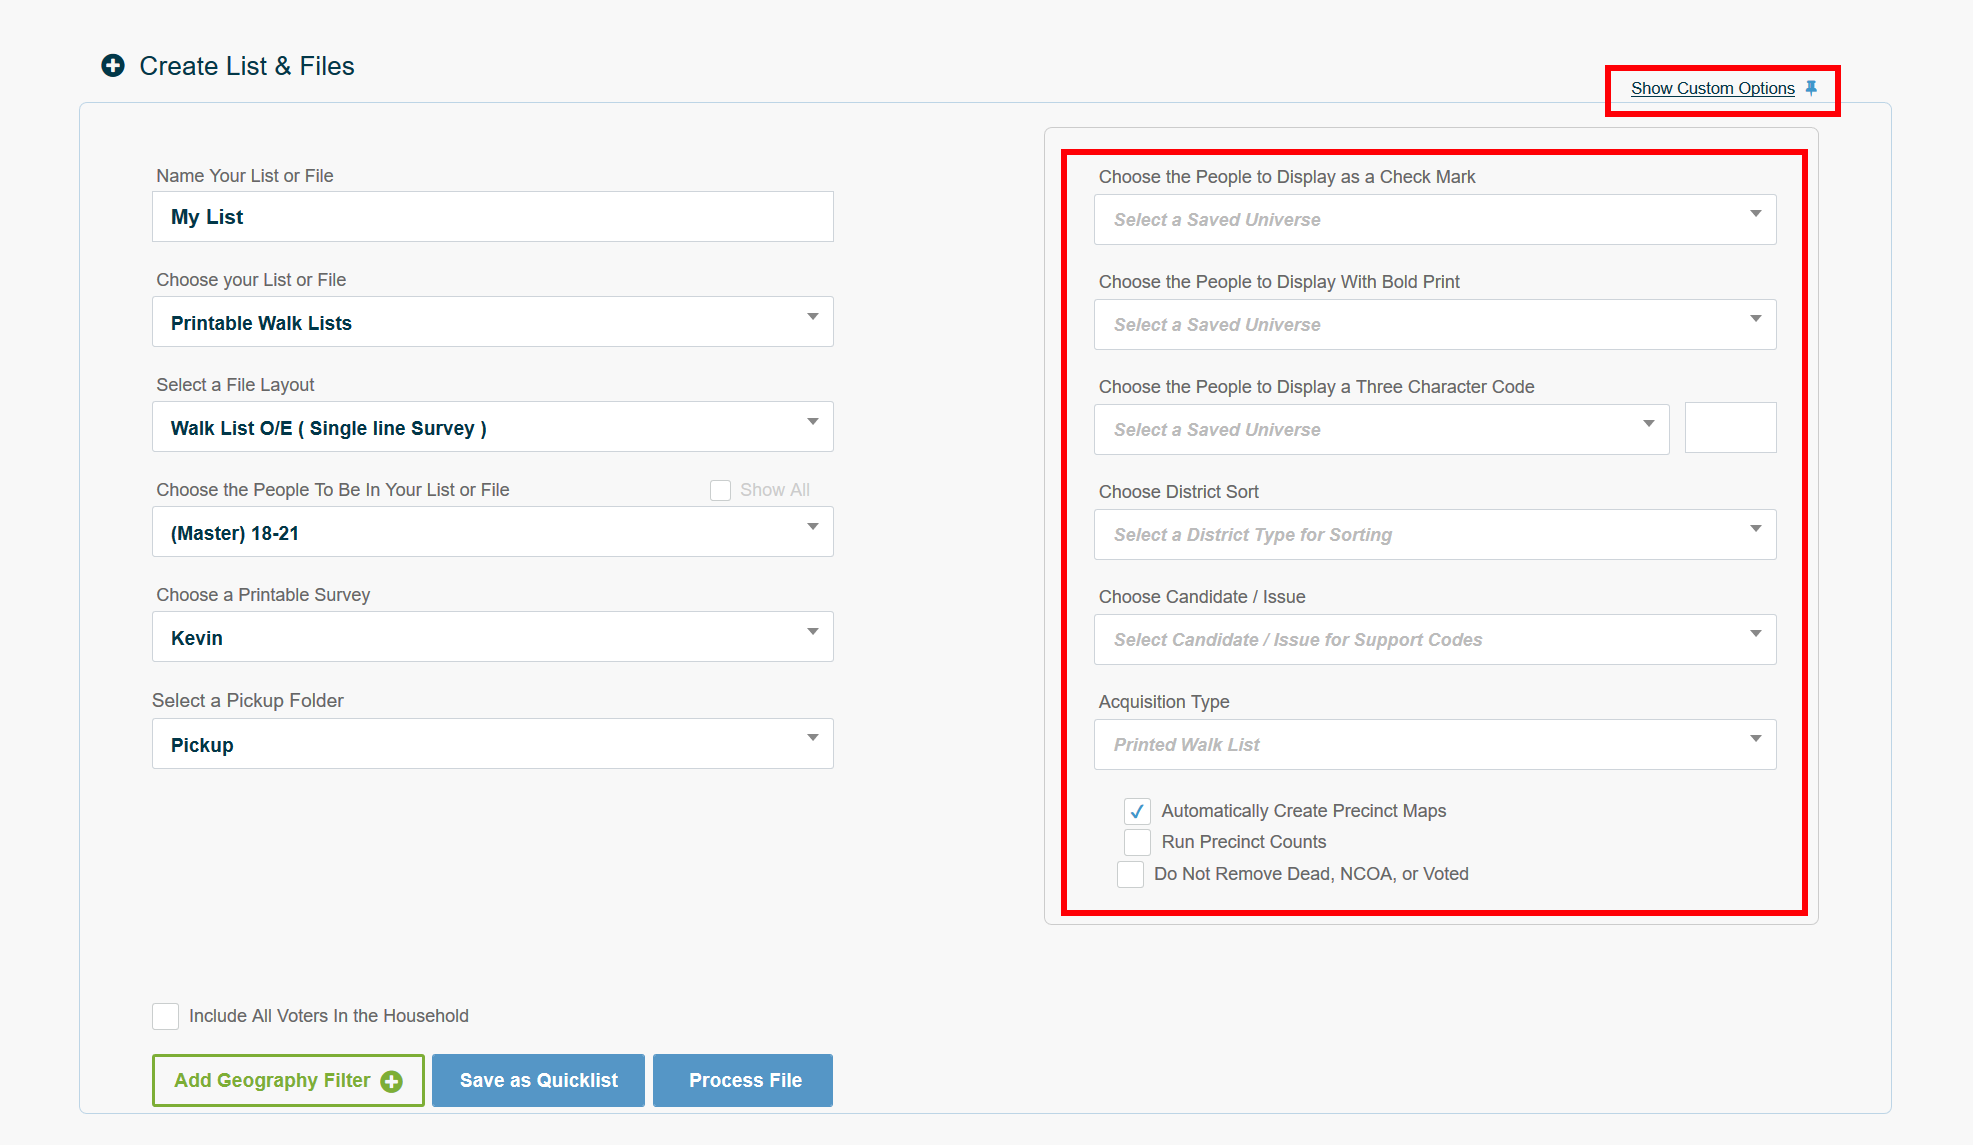Toggle the Show All option
This screenshot has width=1973, height=1145.
(x=720, y=490)
